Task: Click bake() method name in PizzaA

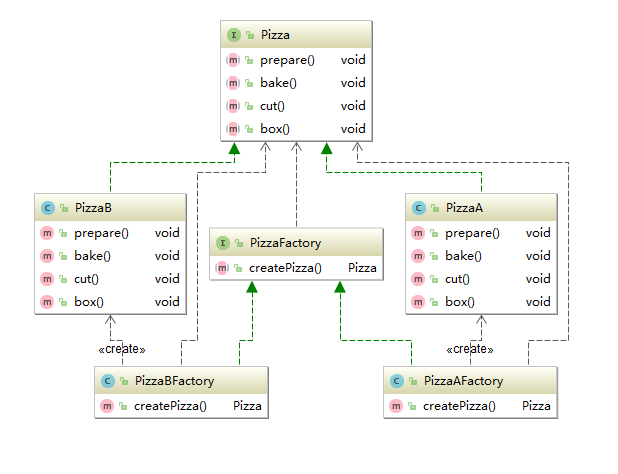Action: coord(463,256)
